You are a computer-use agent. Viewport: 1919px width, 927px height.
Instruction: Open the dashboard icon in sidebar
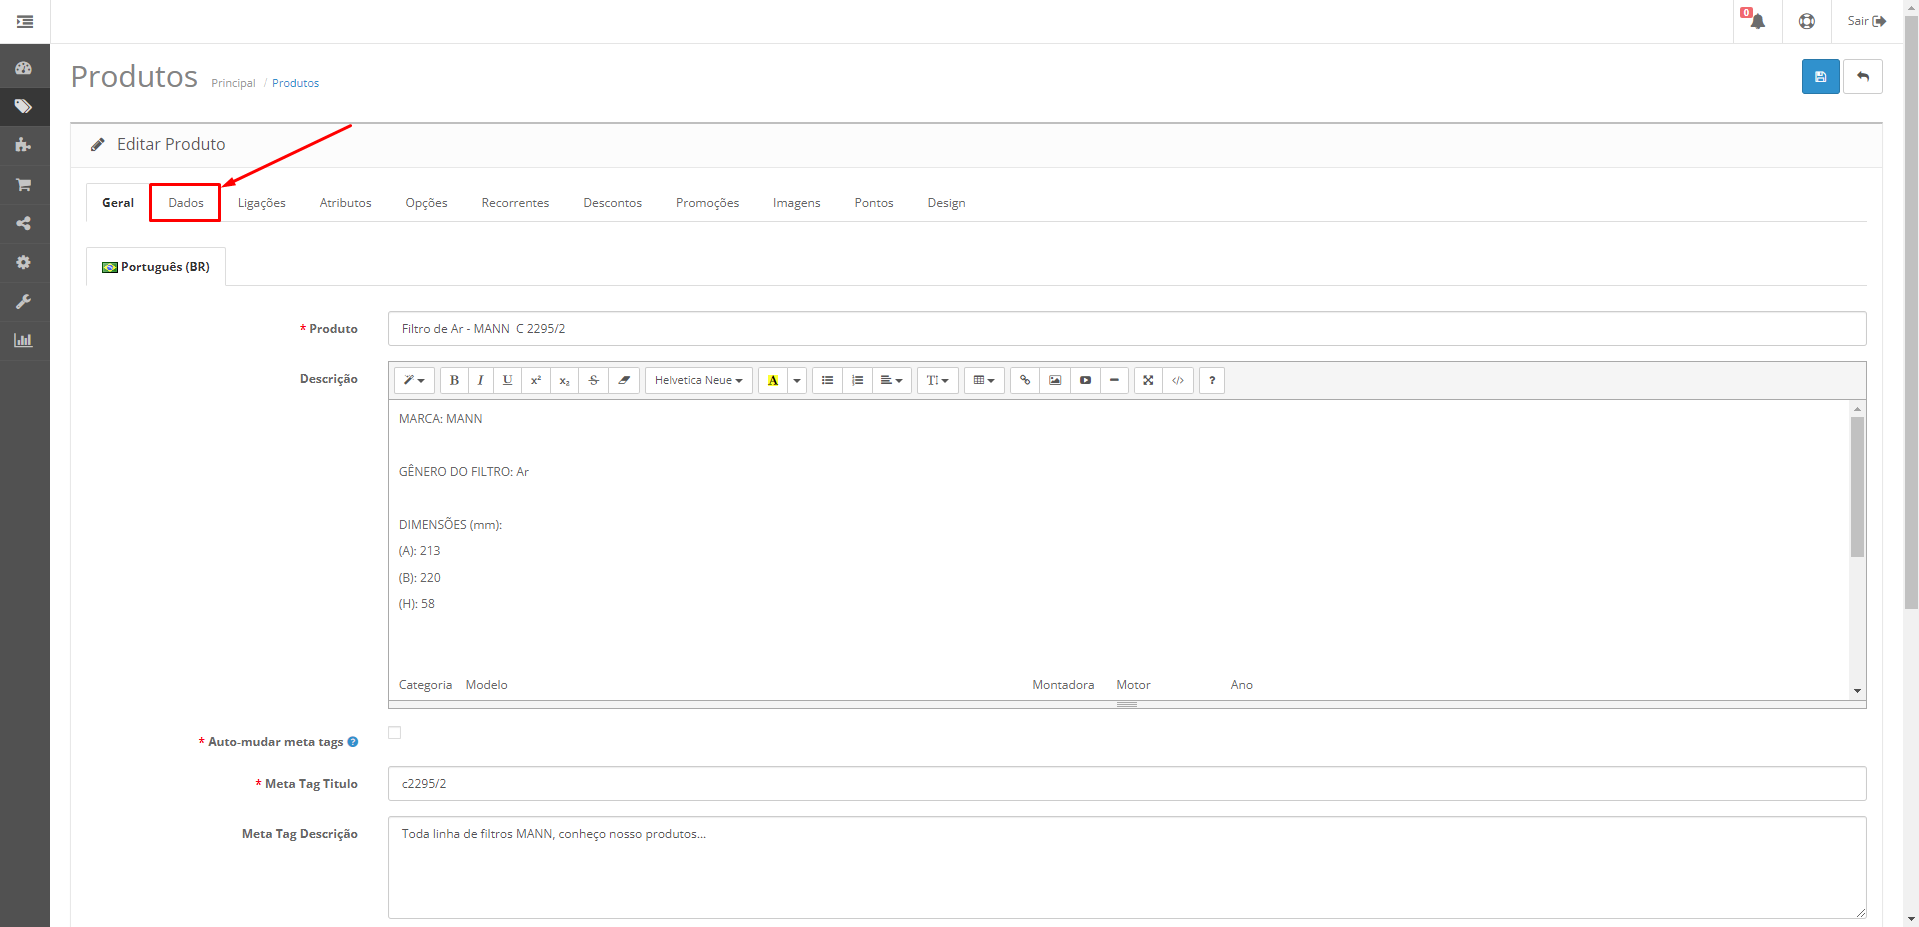[23, 68]
